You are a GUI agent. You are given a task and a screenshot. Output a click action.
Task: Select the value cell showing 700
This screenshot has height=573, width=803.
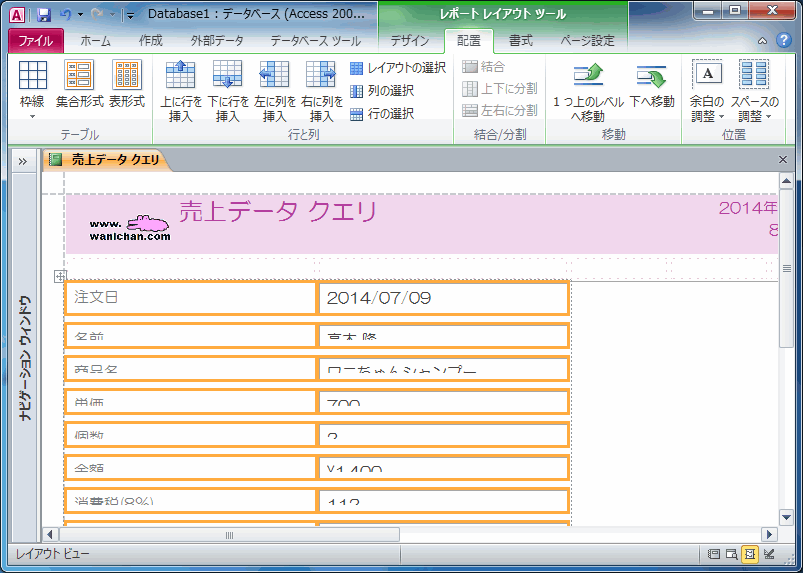click(x=443, y=401)
